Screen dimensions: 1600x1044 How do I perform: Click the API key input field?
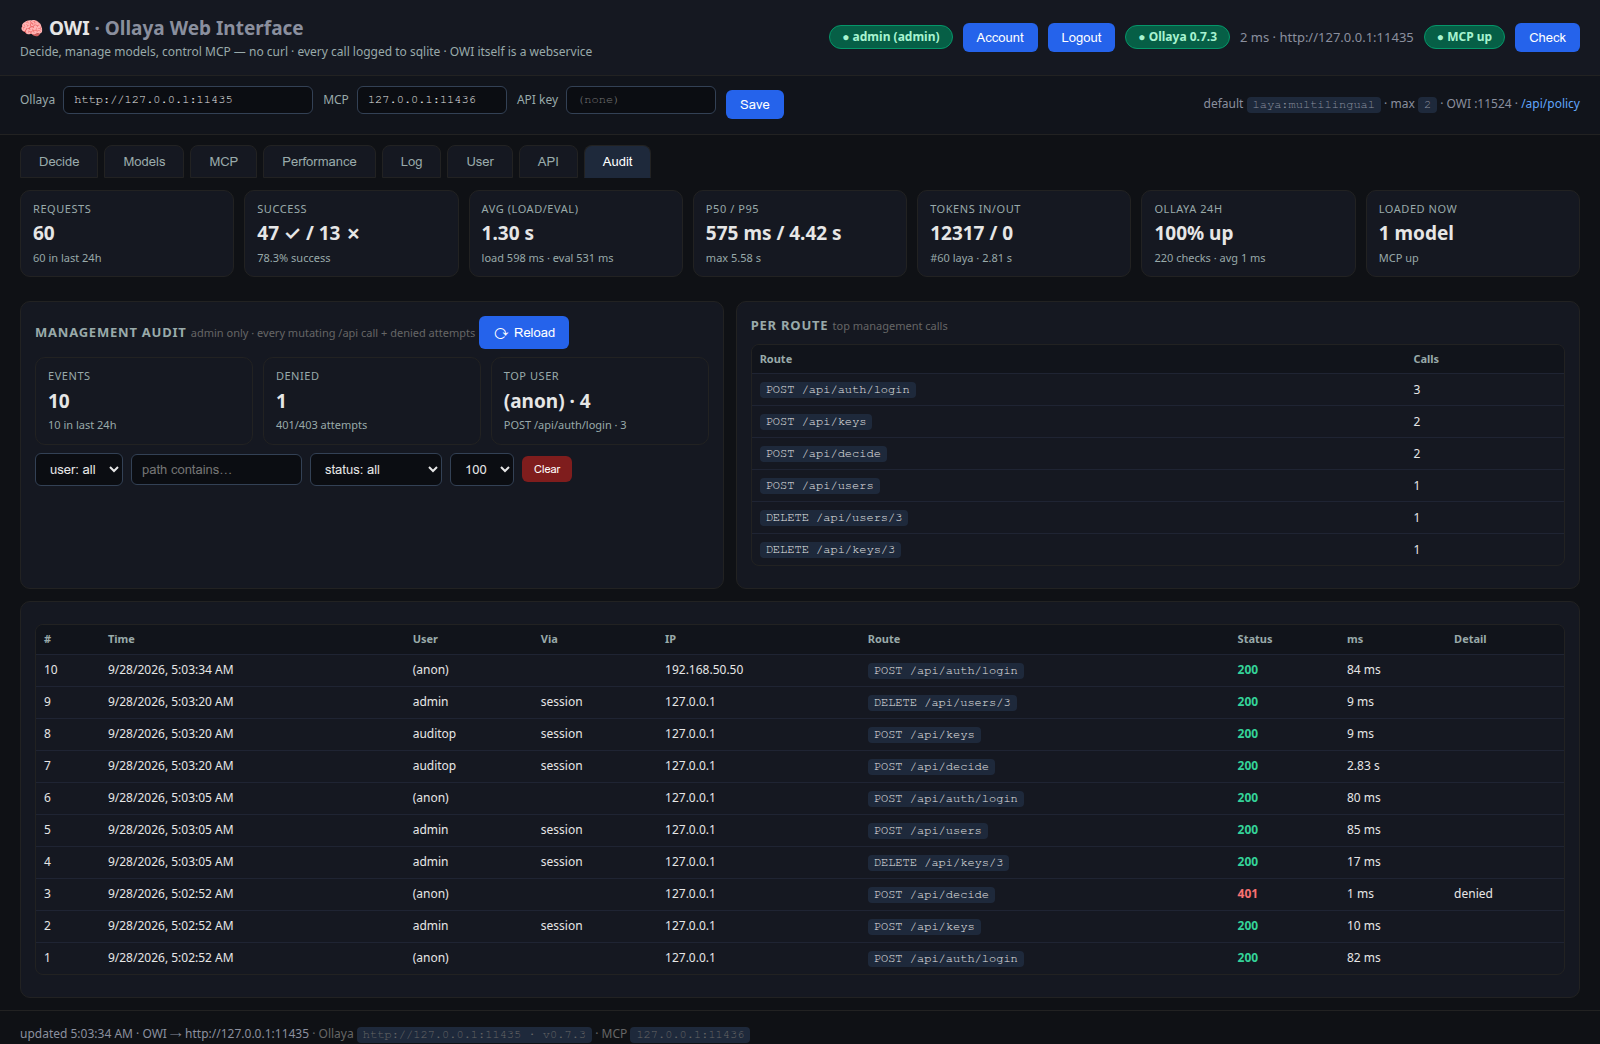pos(641,100)
